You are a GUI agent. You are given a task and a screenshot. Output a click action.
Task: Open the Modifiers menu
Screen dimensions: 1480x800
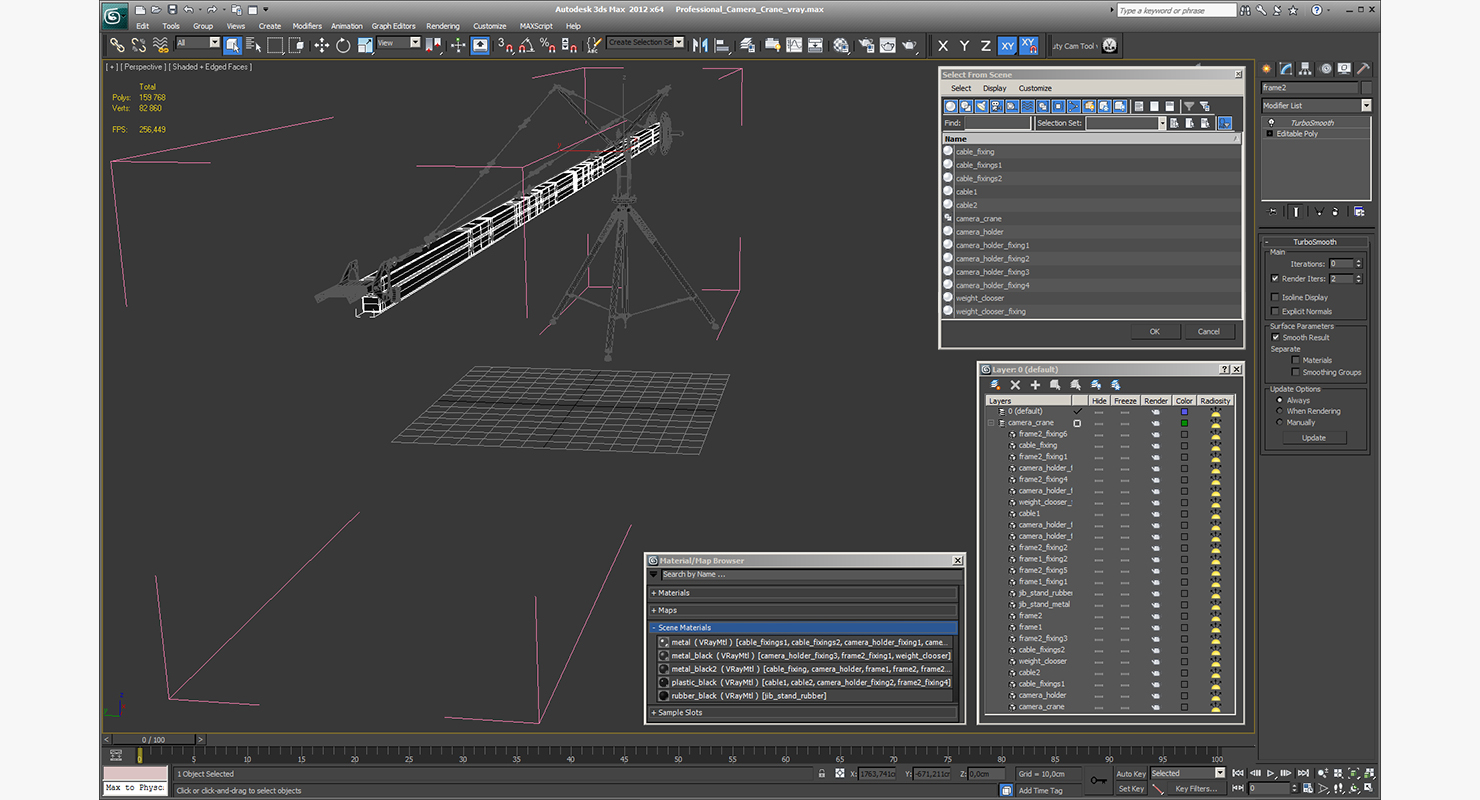[307, 26]
